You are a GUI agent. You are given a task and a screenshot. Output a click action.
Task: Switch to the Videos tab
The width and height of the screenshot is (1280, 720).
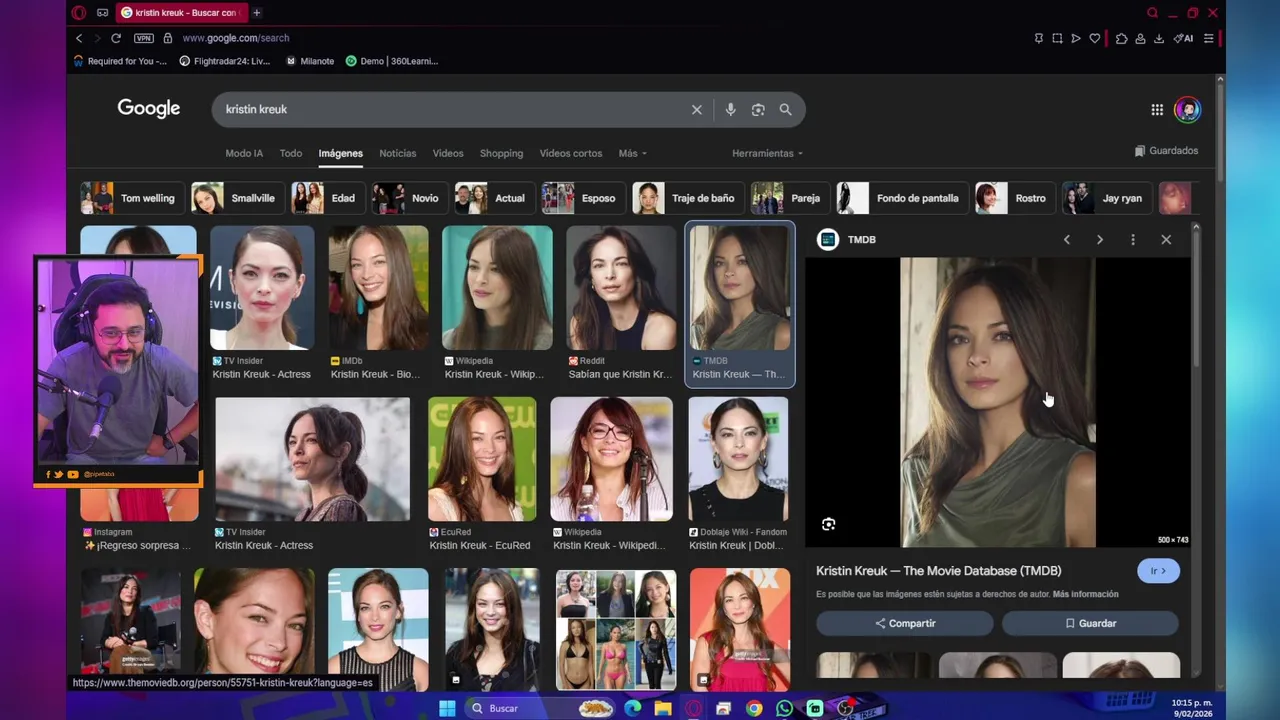[x=448, y=153]
